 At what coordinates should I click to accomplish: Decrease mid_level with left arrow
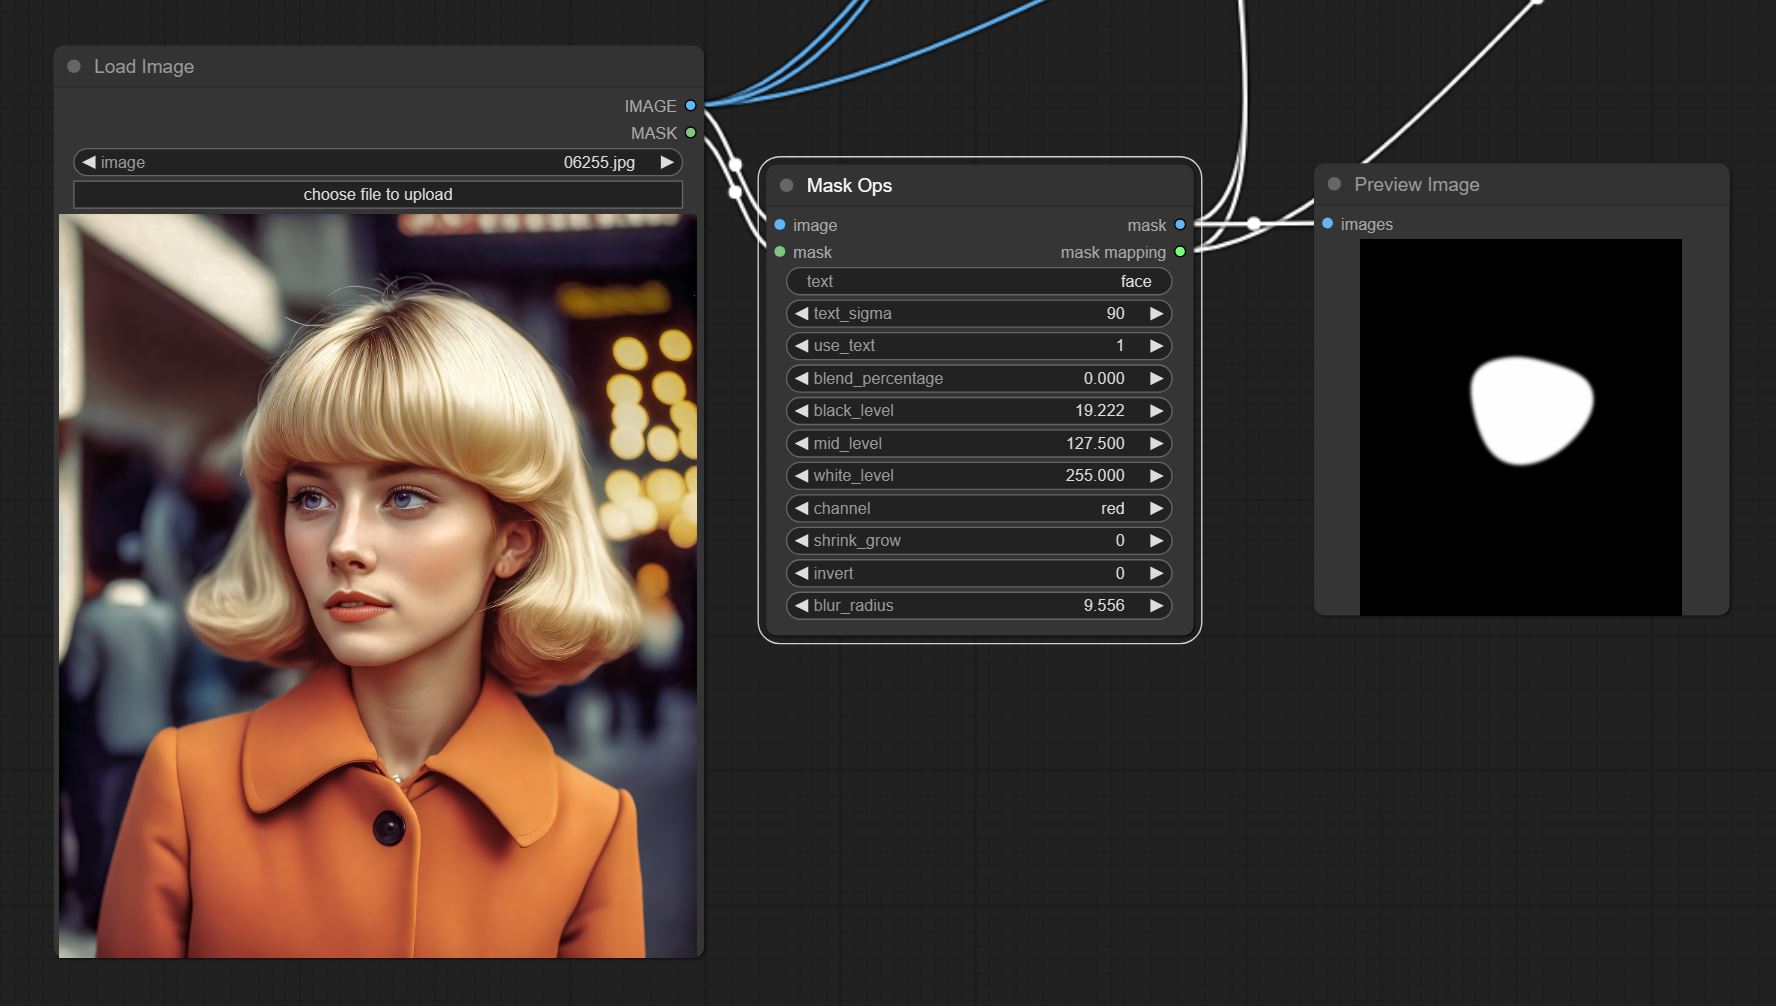click(801, 443)
